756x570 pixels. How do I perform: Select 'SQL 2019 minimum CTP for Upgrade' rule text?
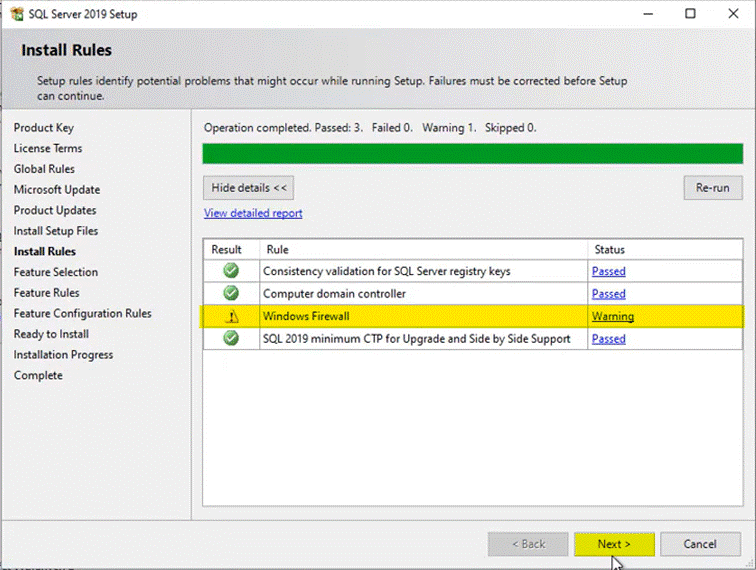click(x=417, y=339)
